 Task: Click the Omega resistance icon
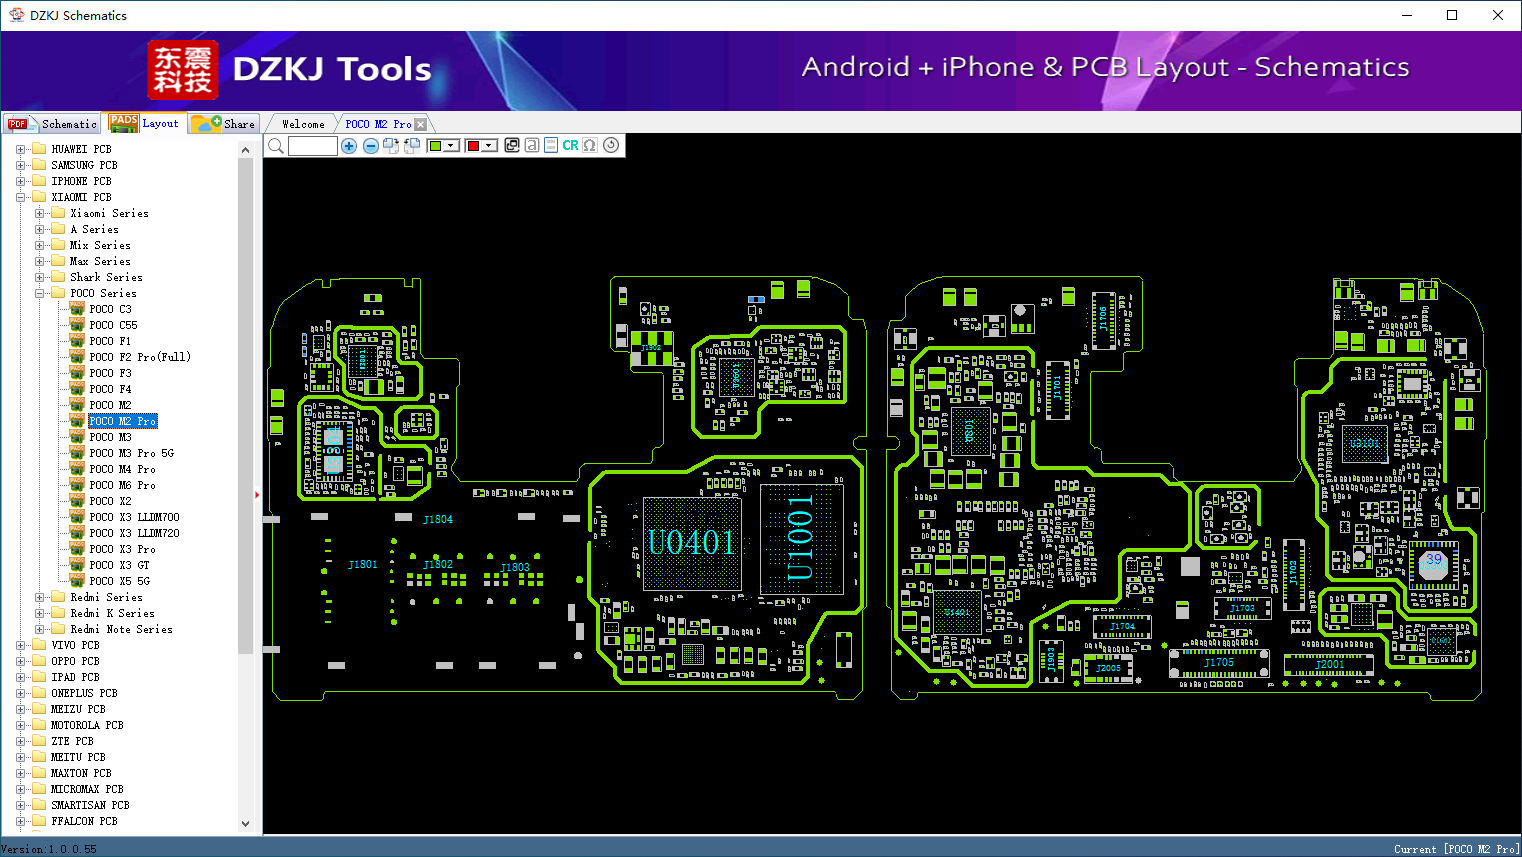tap(590, 145)
